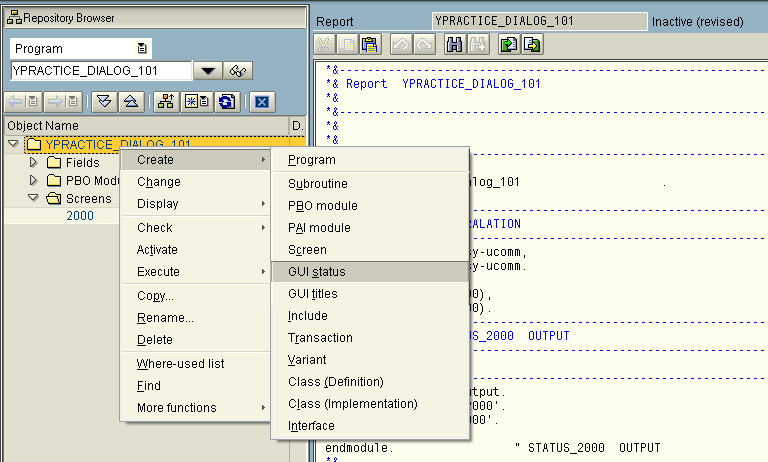
Task: Close the Repository Browser with X icon
Action: (x=262, y=101)
